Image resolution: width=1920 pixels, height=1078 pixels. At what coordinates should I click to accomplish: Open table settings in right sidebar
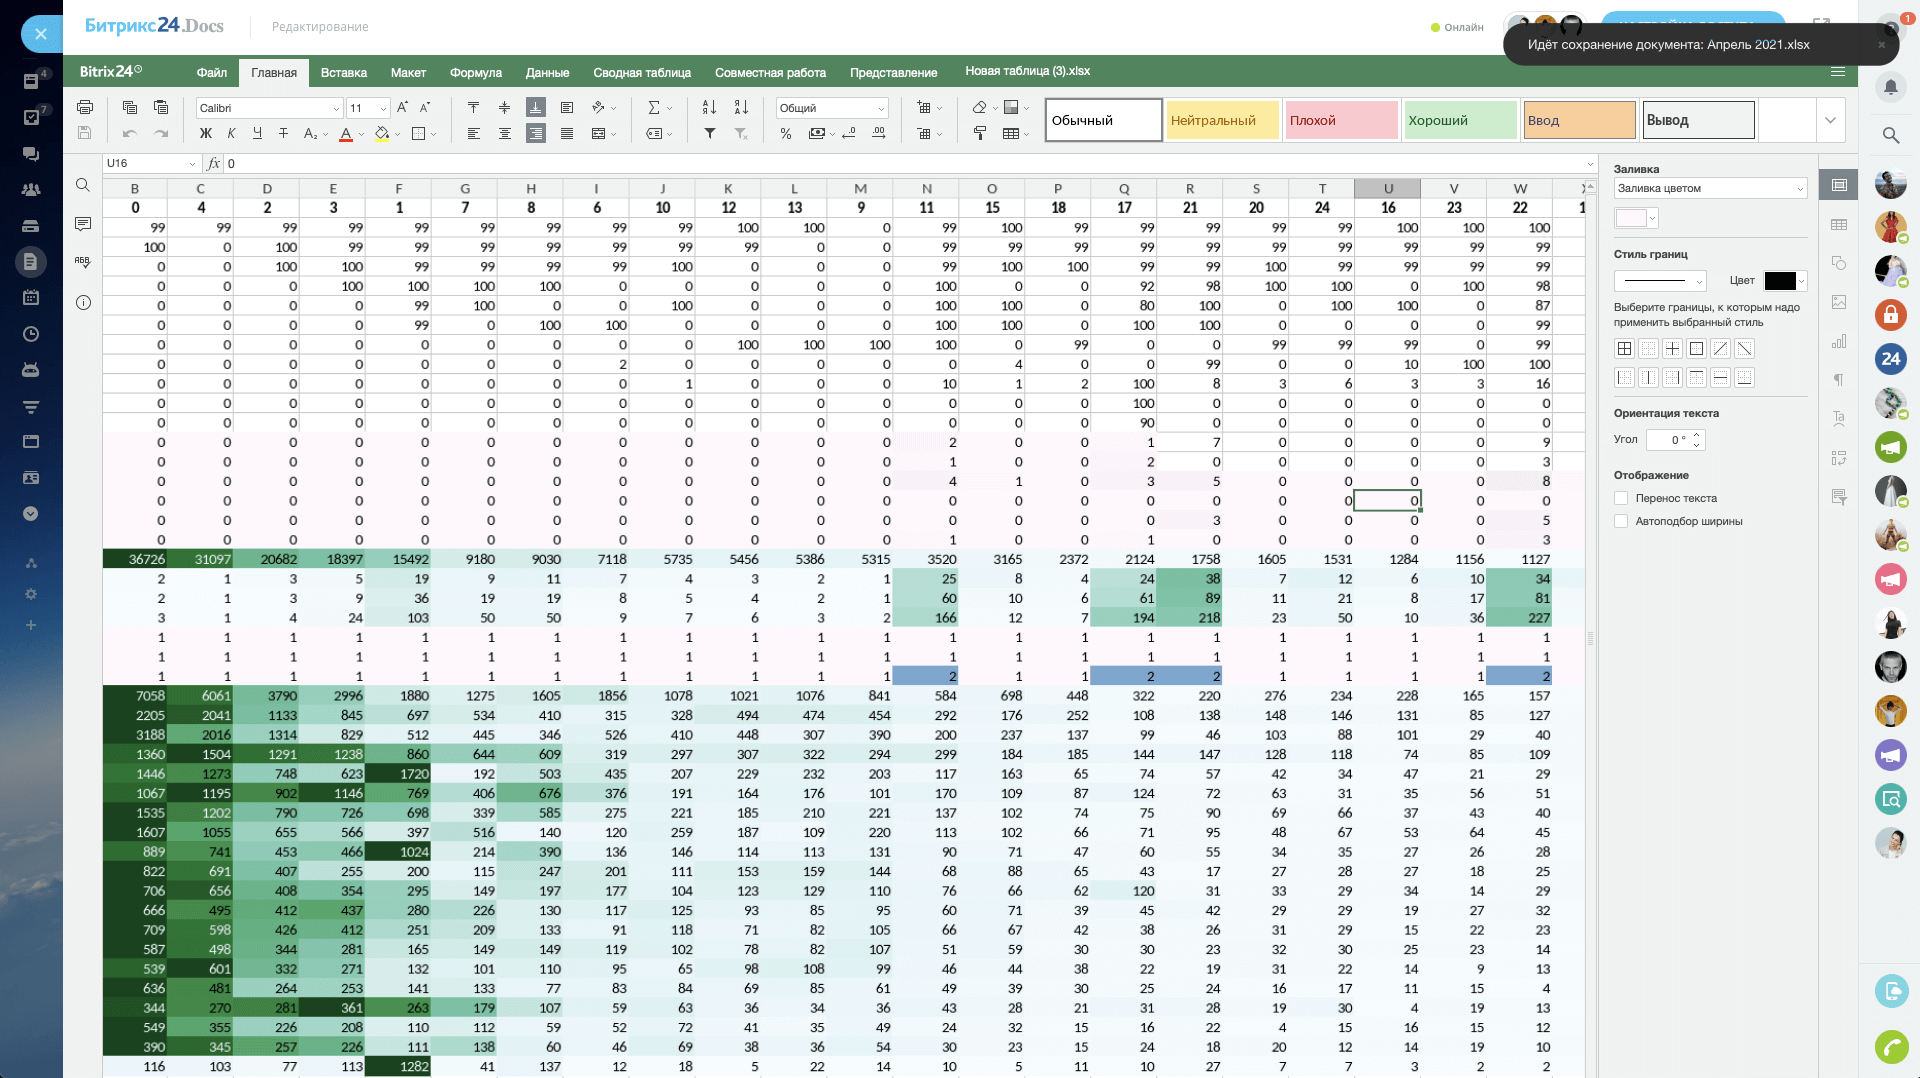point(1838,225)
